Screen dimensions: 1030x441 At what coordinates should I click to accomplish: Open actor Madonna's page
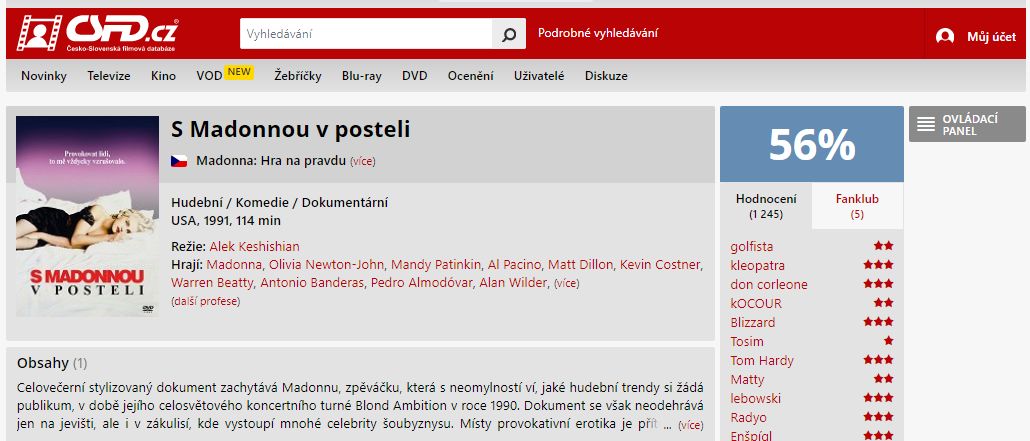pos(235,265)
